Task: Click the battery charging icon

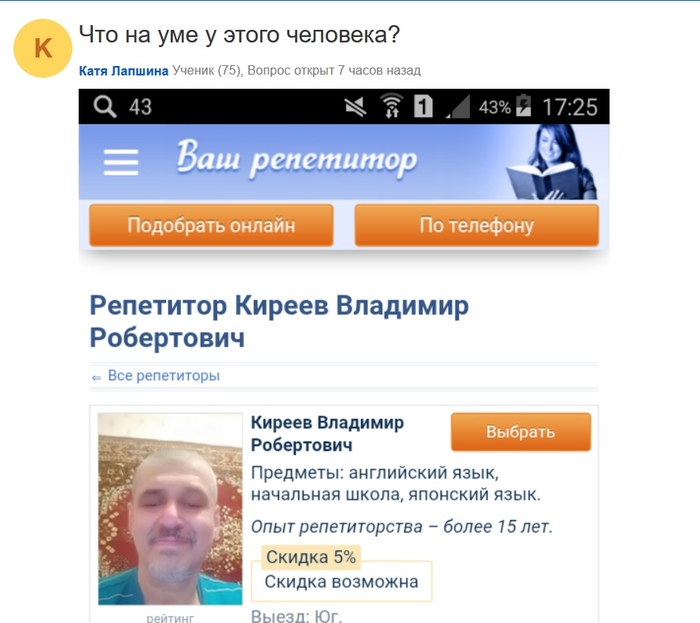Action: [523, 106]
